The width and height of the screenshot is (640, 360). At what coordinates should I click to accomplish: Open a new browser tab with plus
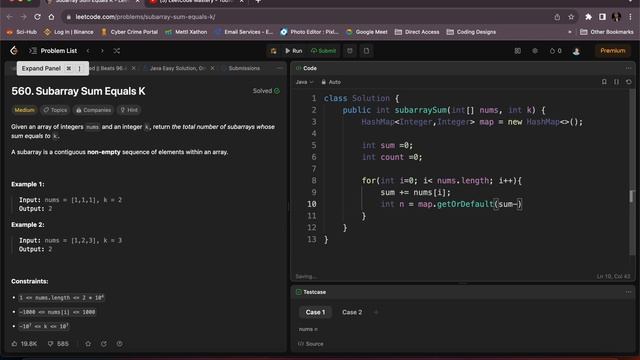(258, 2)
